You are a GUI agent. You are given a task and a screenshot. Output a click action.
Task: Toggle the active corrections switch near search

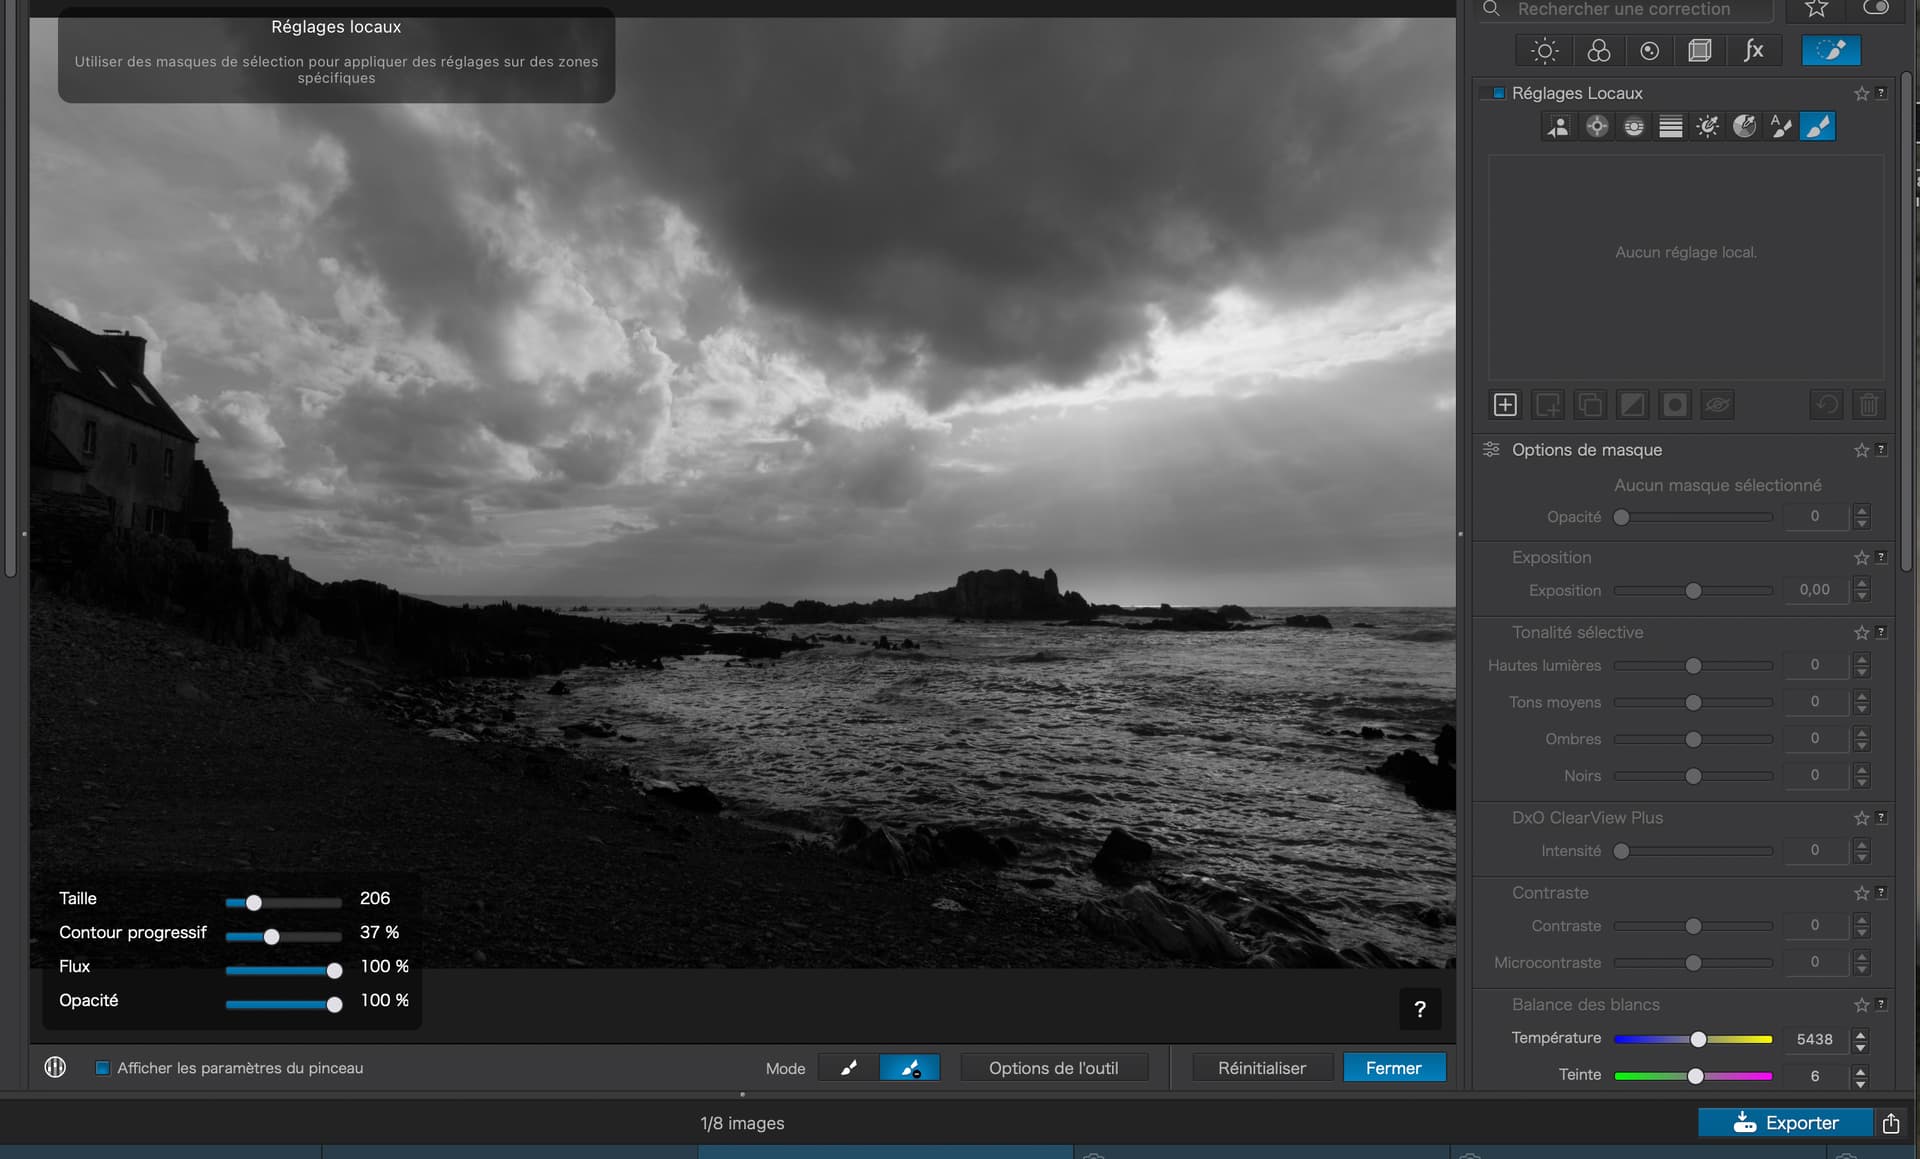pyautogui.click(x=1875, y=9)
